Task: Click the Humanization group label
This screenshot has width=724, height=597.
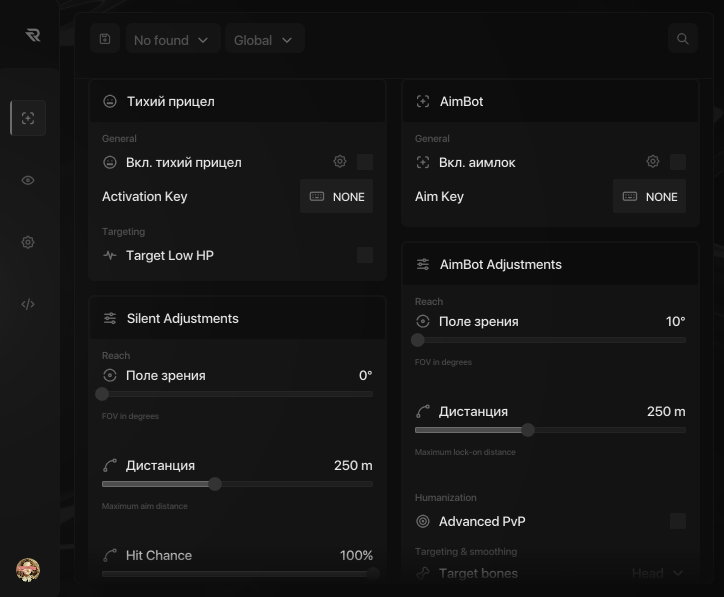Action: 446,498
